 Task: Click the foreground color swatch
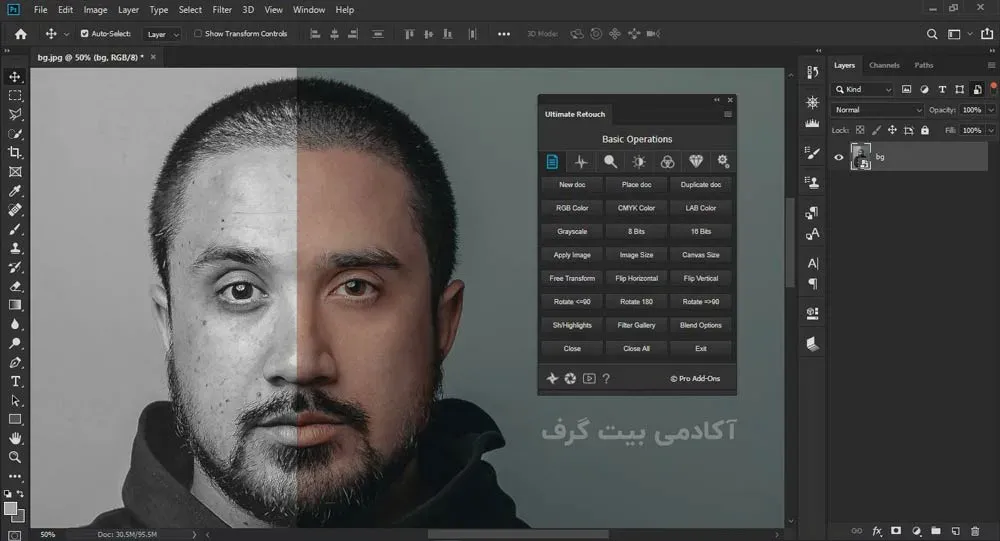click(x=10, y=508)
